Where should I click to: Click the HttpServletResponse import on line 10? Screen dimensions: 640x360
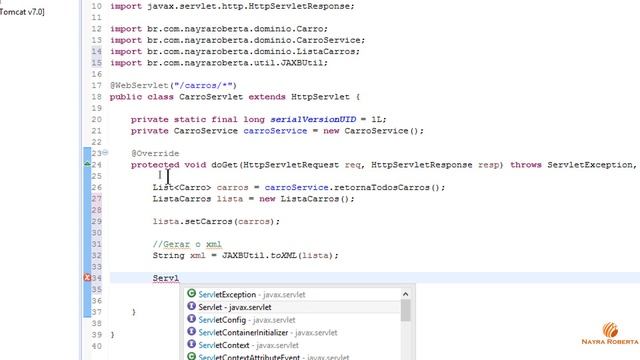pyautogui.click(x=232, y=6)
